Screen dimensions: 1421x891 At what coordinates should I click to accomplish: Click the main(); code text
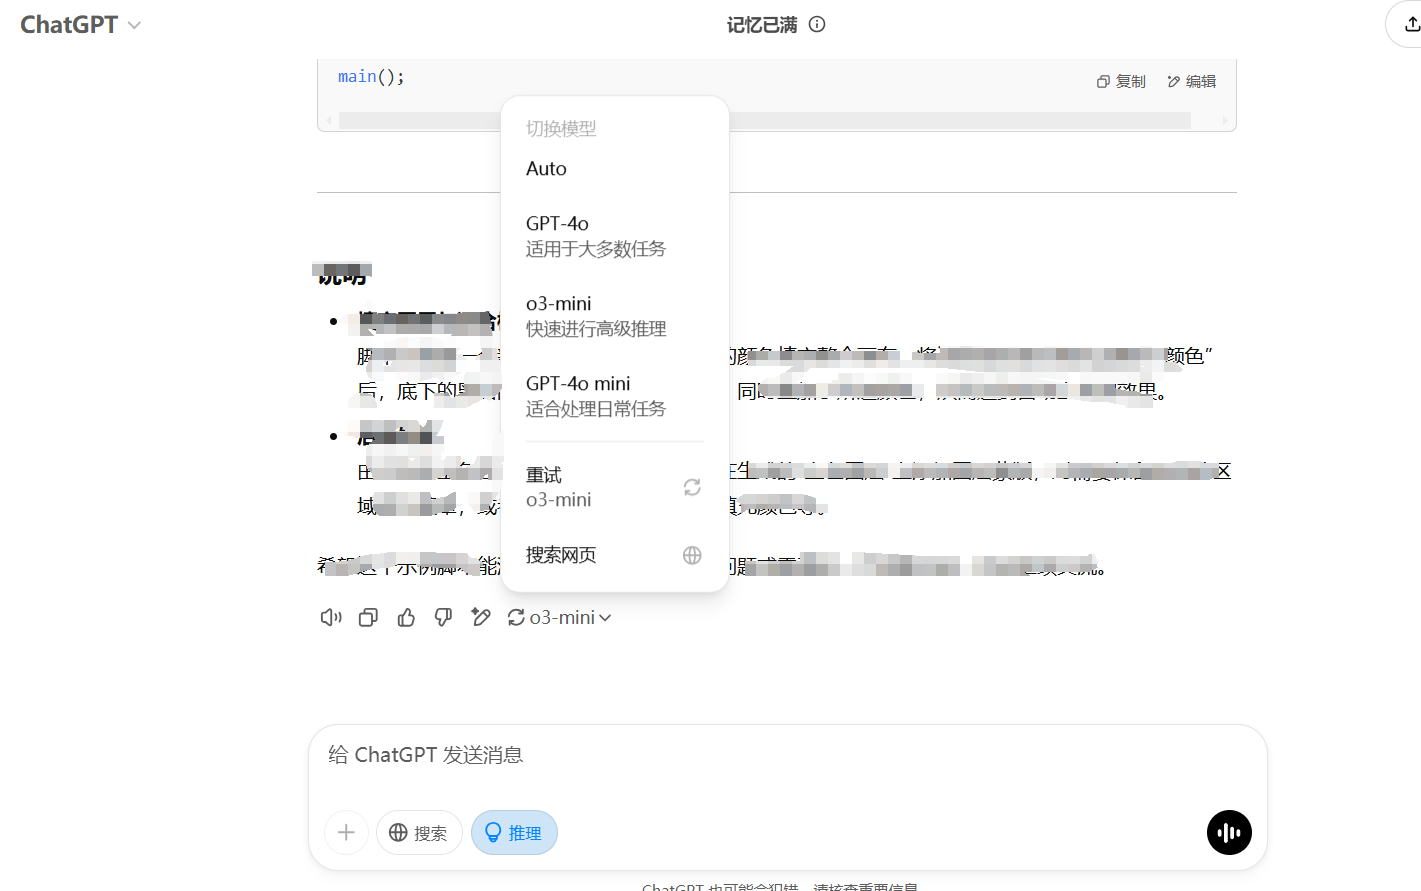pyautogui.click(x=371, y=77)
